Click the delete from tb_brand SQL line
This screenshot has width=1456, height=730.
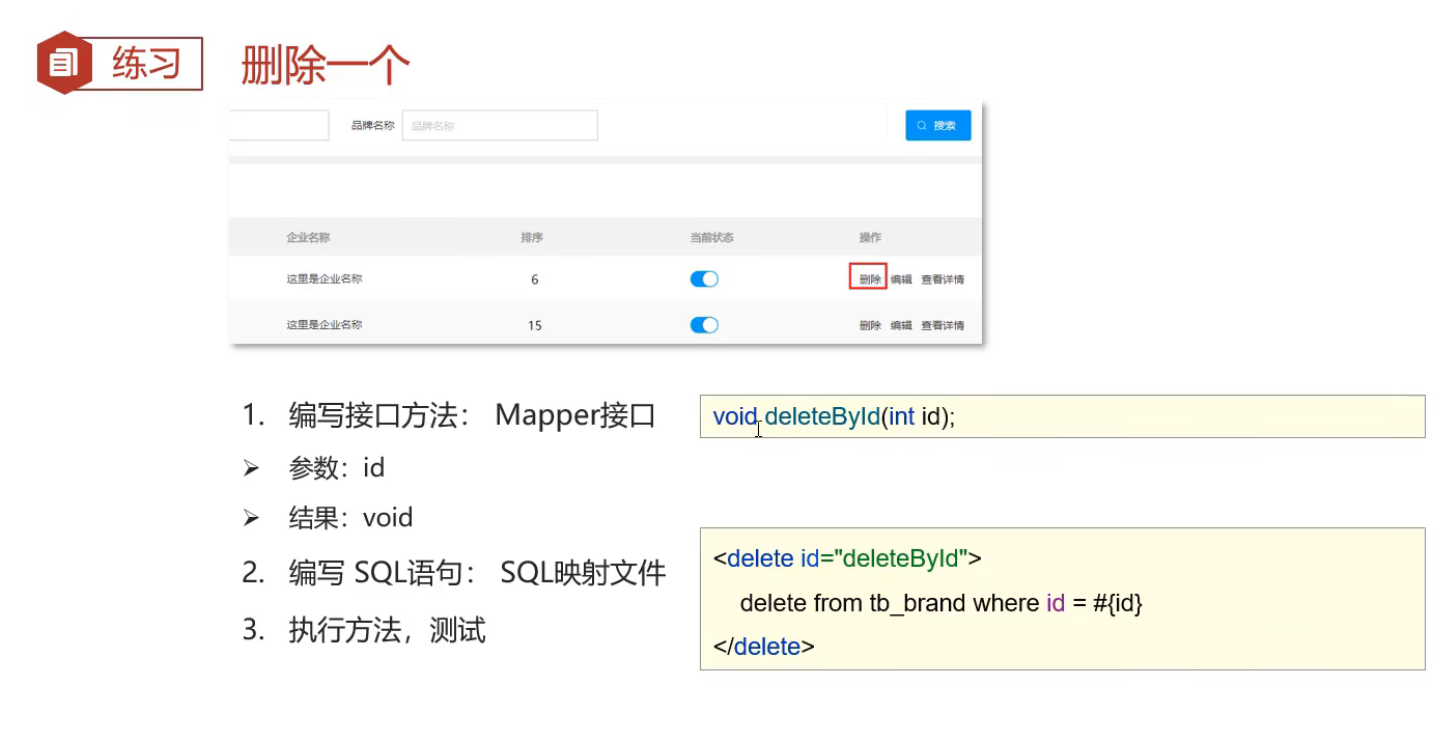tap(941, 603)
